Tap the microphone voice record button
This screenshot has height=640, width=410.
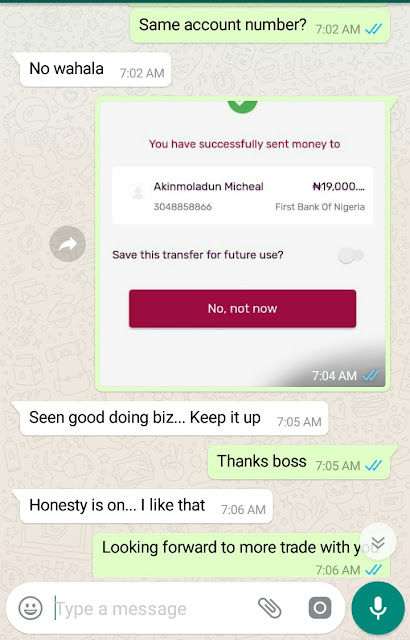[378, 608]
